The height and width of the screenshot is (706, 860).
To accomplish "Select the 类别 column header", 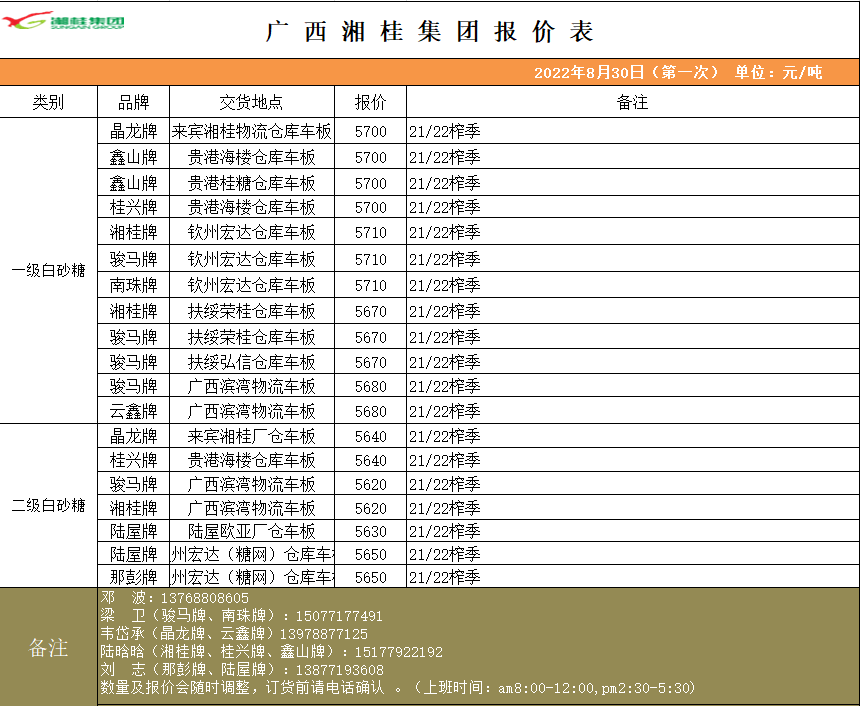I will click(48, 102).
